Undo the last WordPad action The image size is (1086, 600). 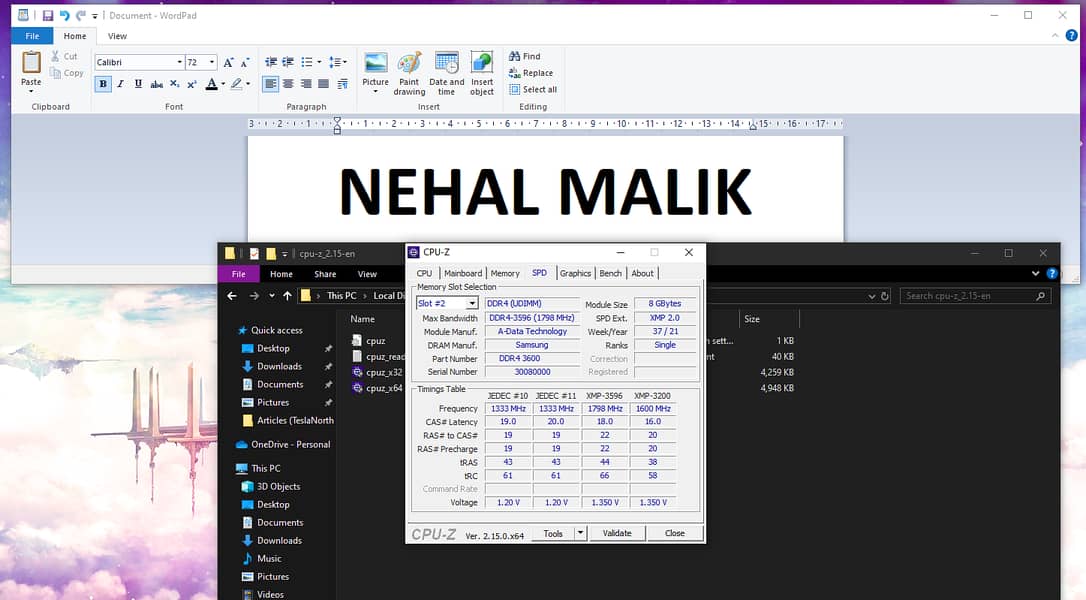[64, 15]
